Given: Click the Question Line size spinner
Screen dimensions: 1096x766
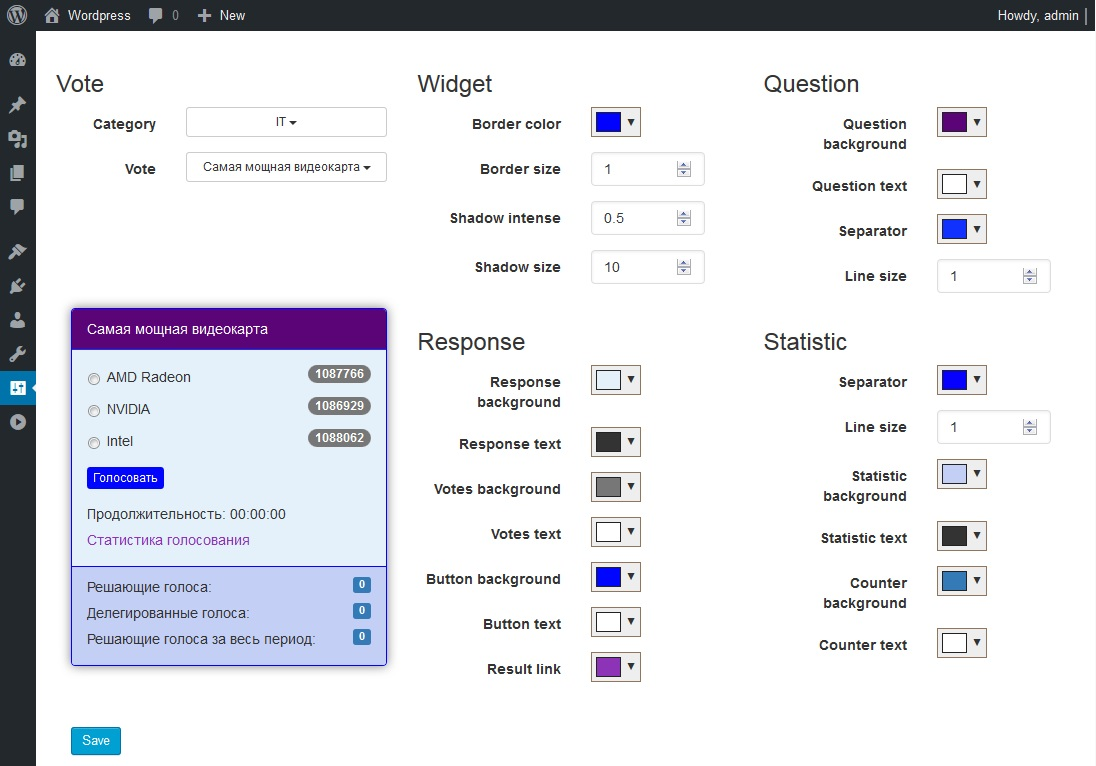Looking at the screenshot, I should click(x=1030, y=276).
